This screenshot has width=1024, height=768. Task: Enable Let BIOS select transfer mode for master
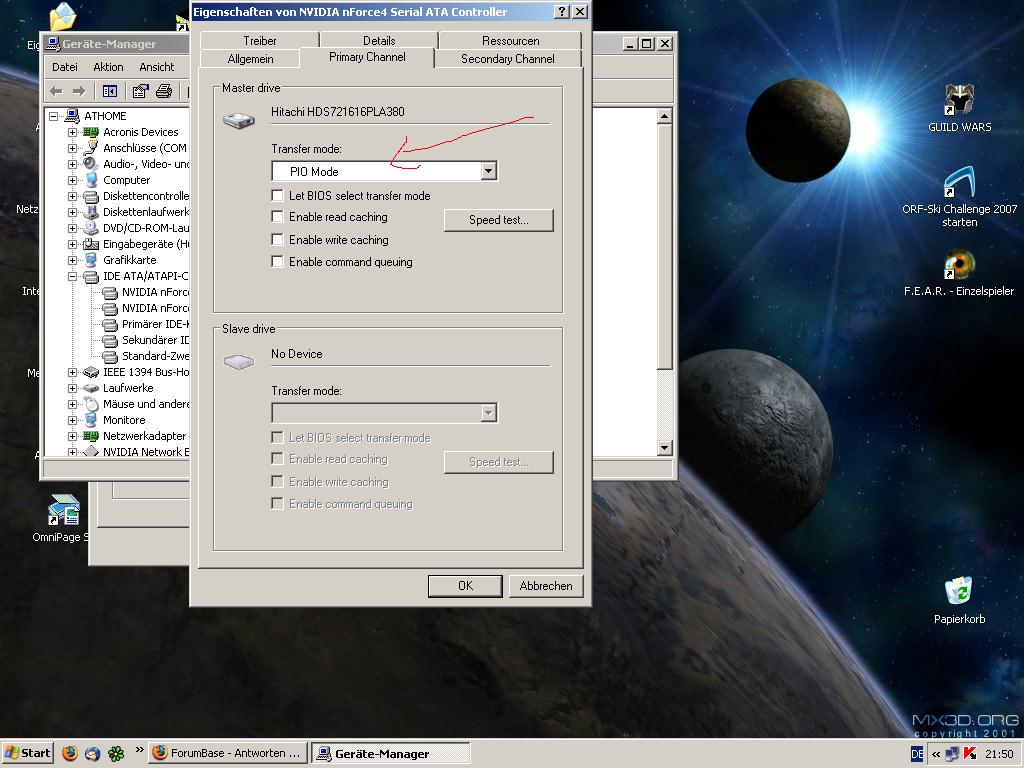pyautogui.click(x=278, y=195)
